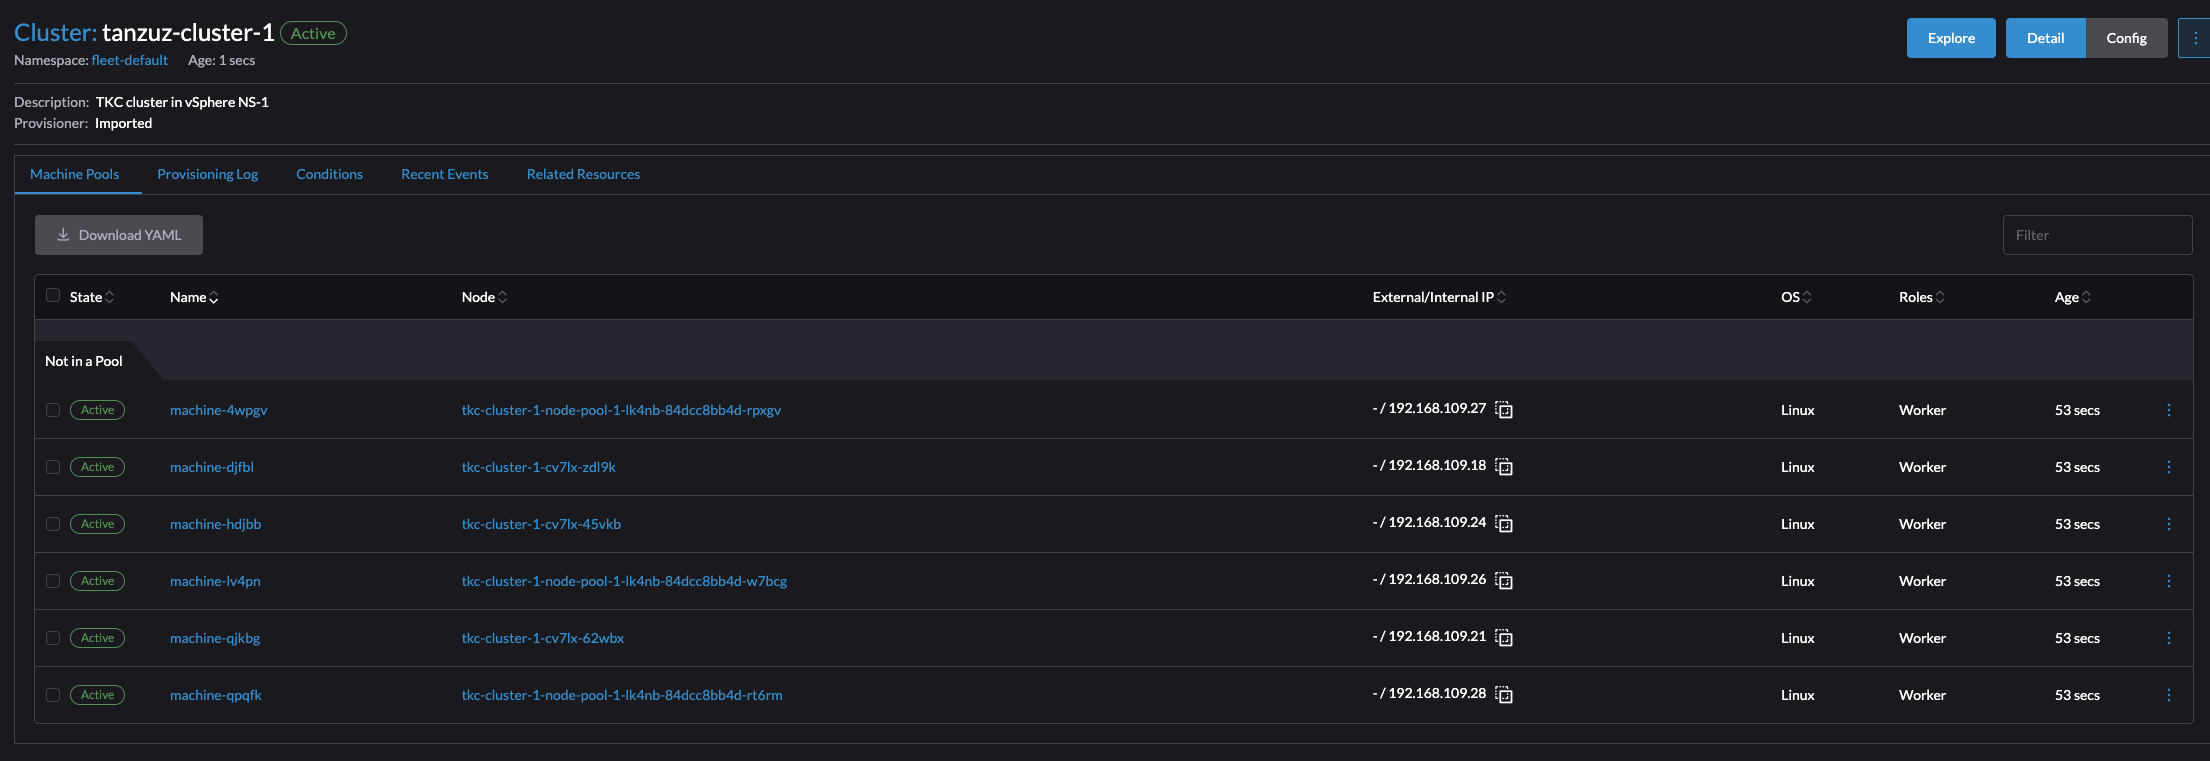Open node tkc-cluster-1-cv7lx-45vkb link
The width and height of the screenshot is (2210, 761).
coord(541,524)
